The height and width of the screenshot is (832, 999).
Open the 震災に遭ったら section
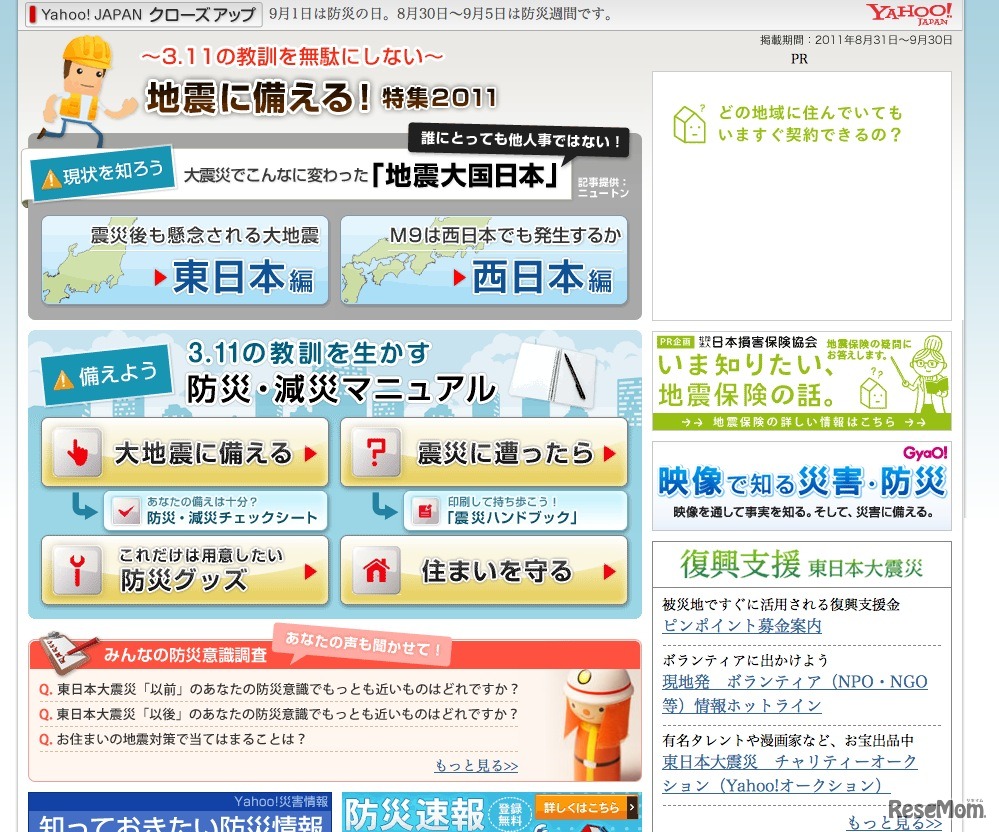pos(484,453)
